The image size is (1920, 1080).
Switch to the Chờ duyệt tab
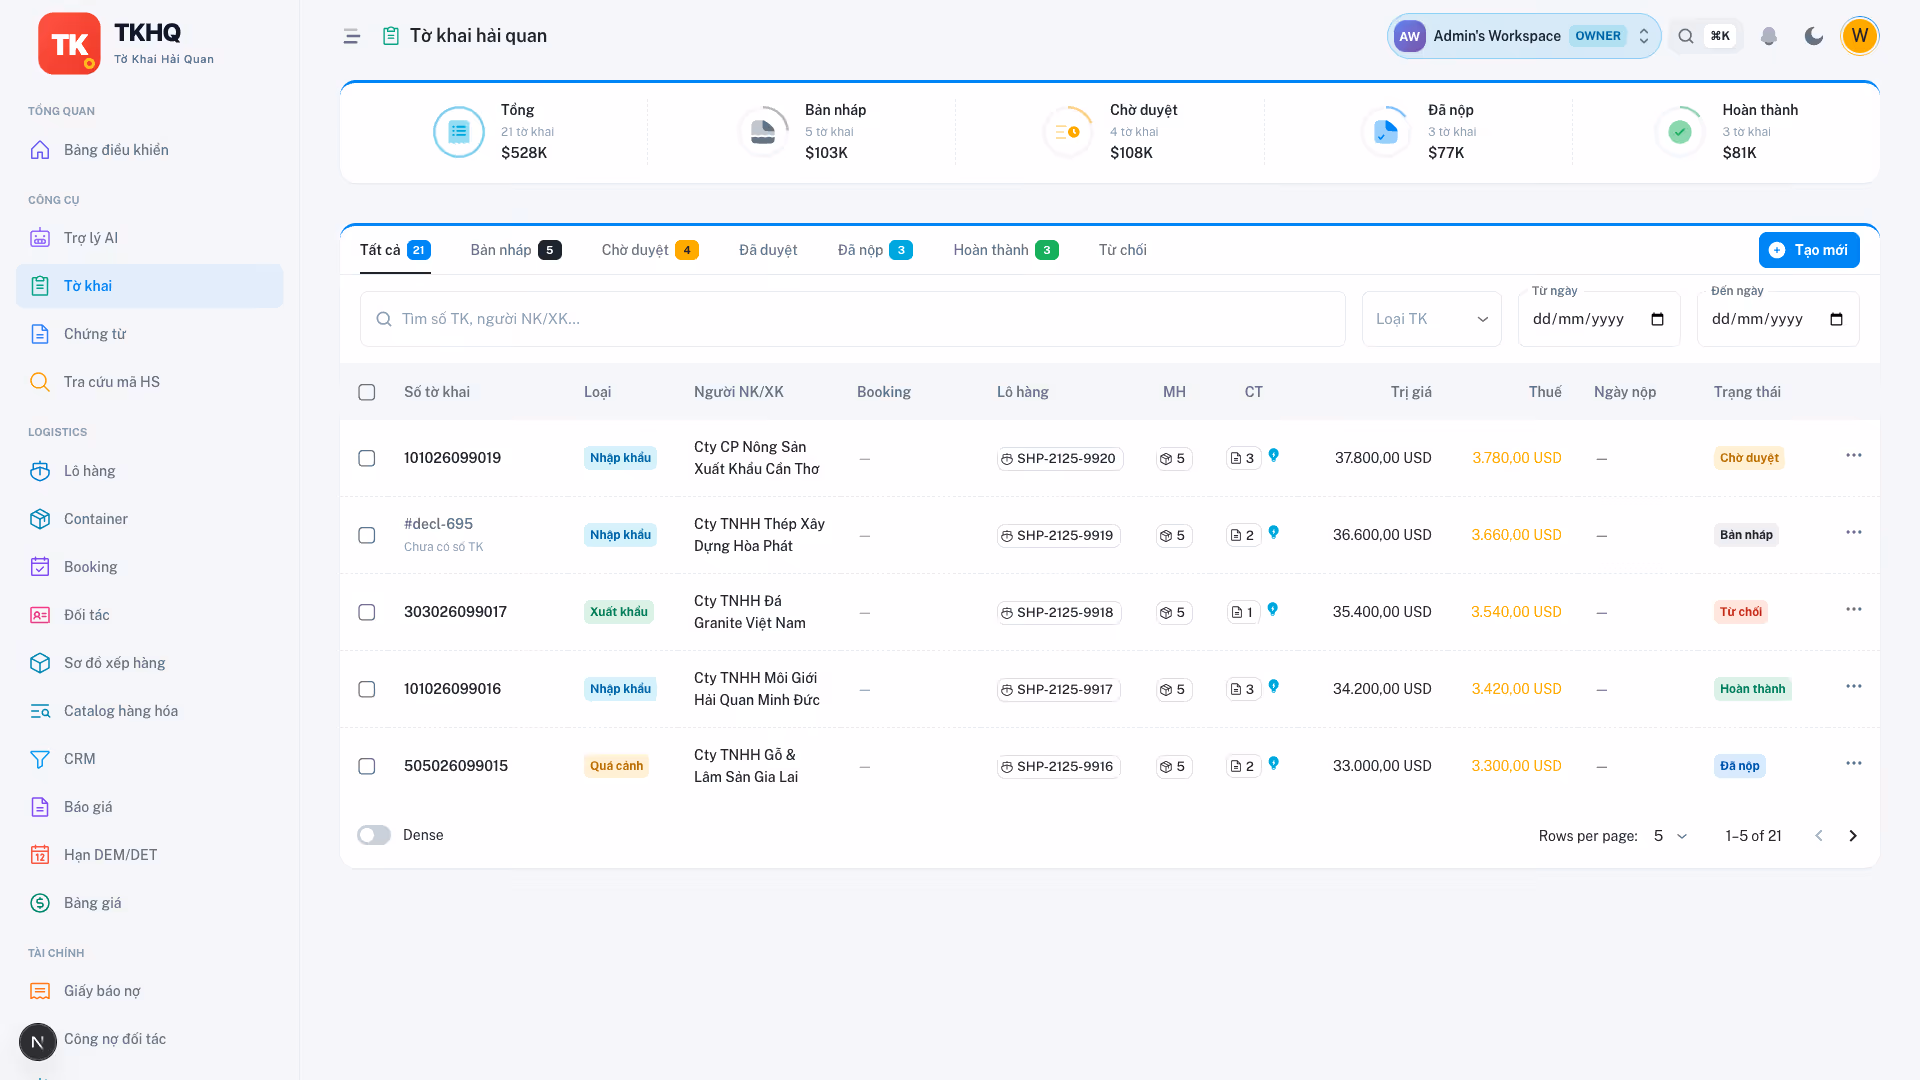[x=650, y=250]
